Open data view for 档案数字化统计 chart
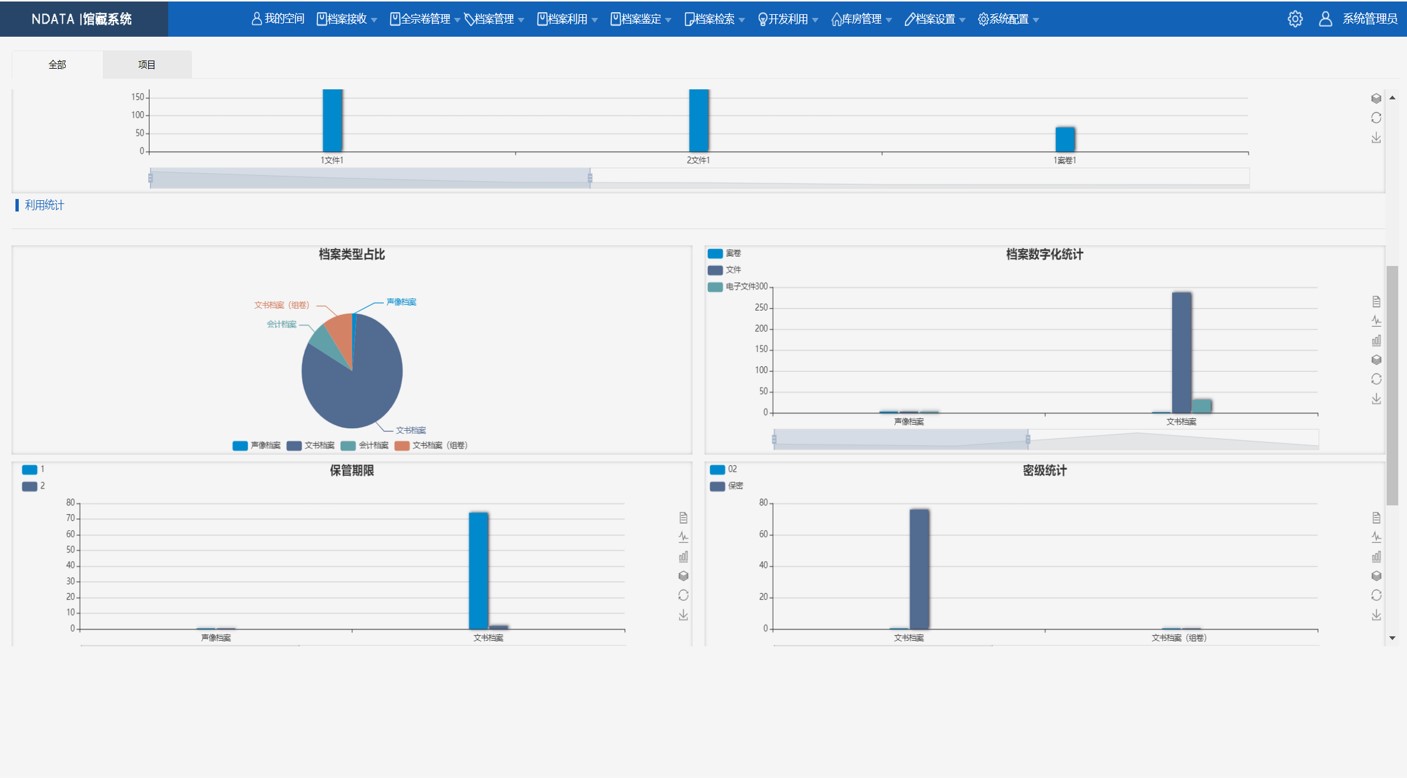Screen dimensions: 1407x778 1376,301
